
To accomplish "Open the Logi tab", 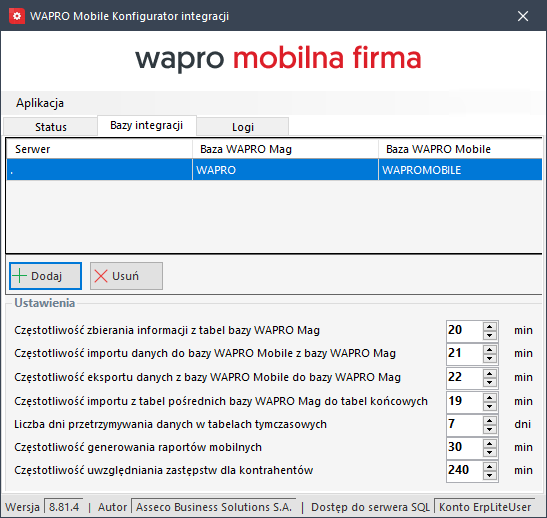I will coord(243,127).
